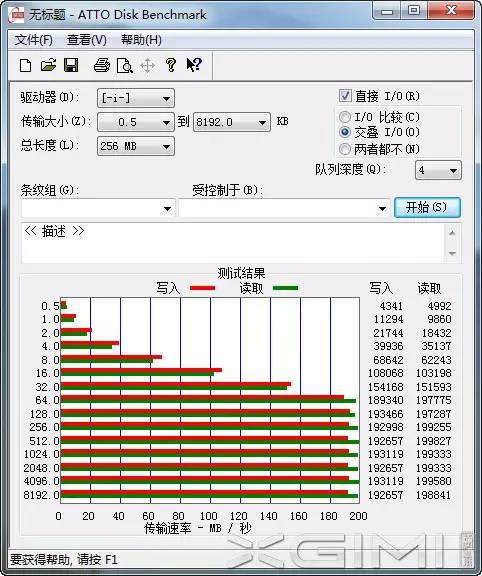Select the 交叠 I/O radio option

(345, 132)
